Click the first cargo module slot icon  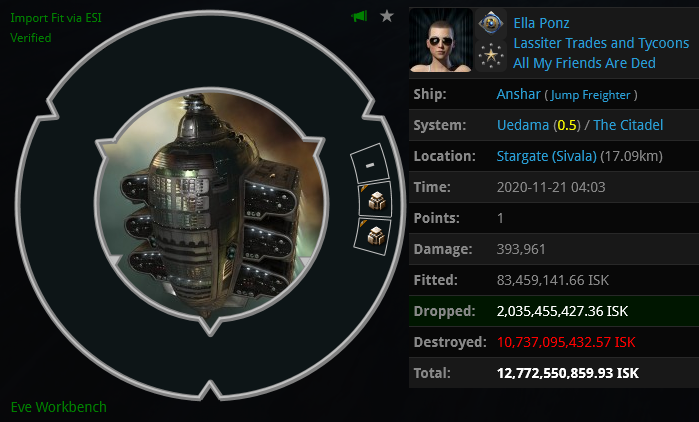click(376, 200)
